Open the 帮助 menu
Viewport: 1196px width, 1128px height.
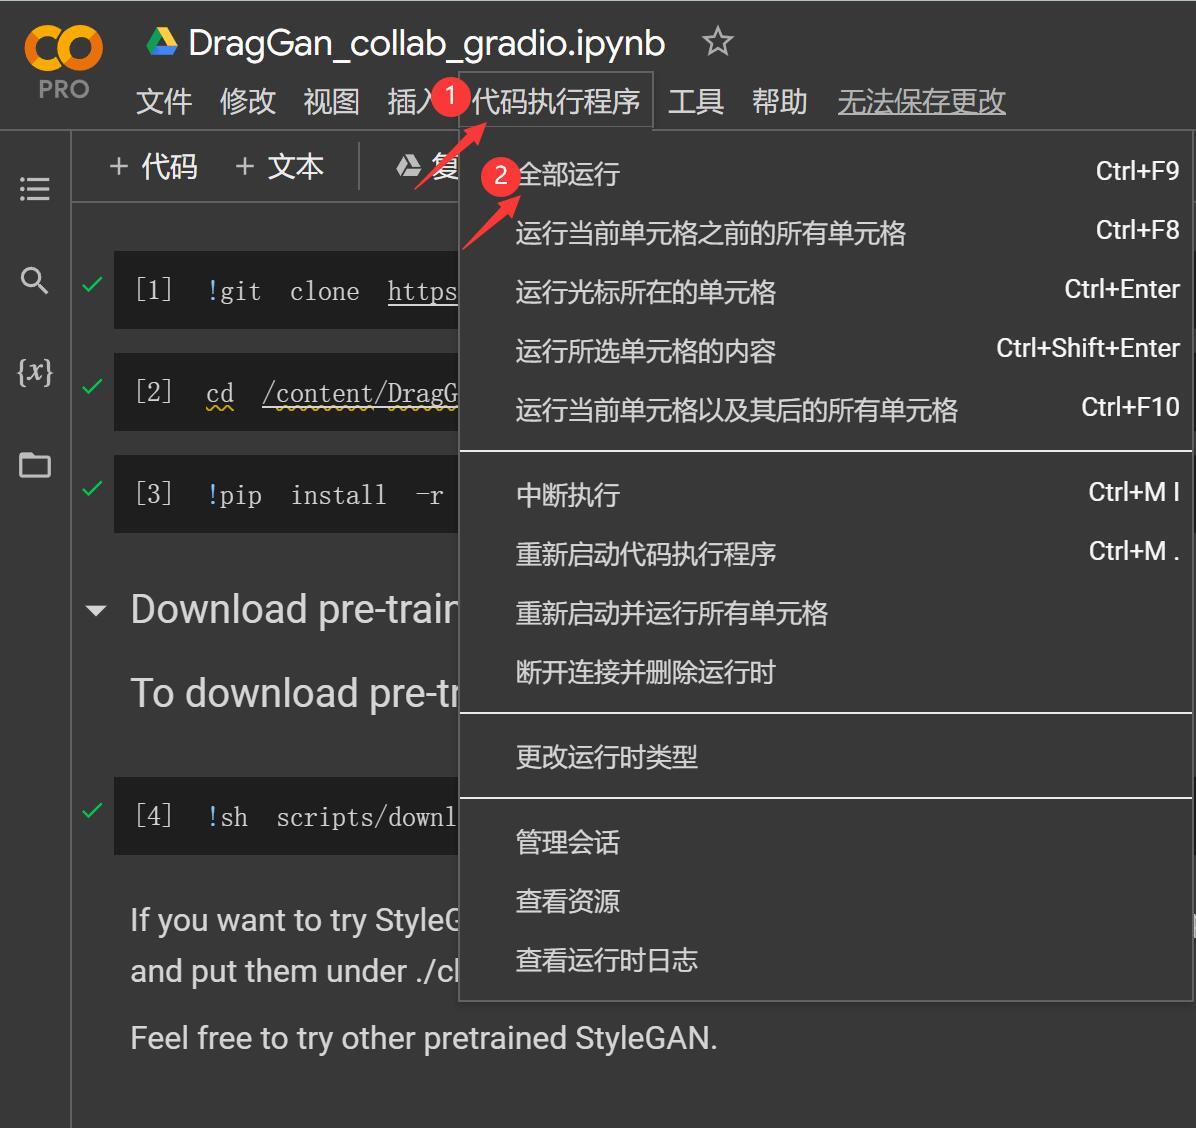pyautogui.click(x=780, y=101)
